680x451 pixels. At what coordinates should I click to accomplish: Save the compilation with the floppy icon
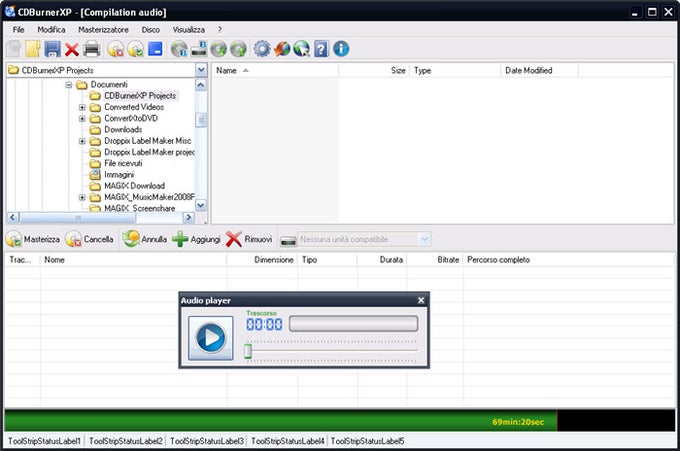click(x=52, y=49)
